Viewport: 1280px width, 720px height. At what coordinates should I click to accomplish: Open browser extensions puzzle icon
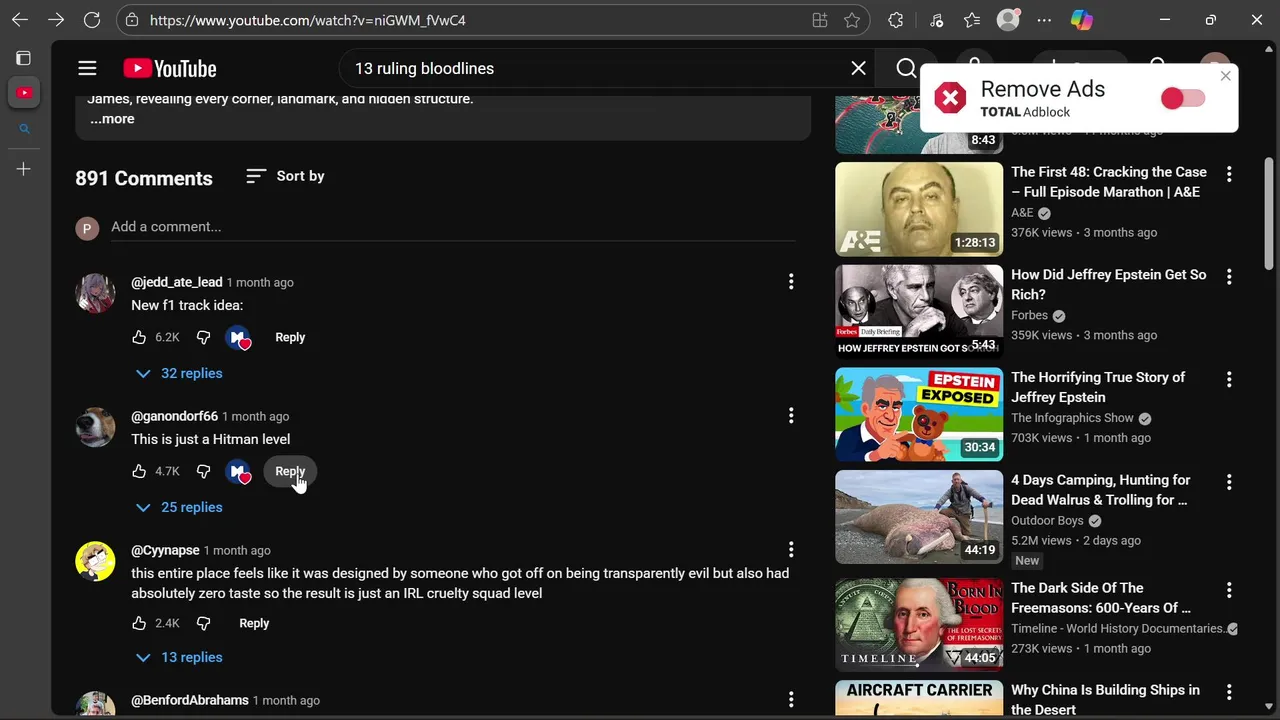tap(896, 20)
